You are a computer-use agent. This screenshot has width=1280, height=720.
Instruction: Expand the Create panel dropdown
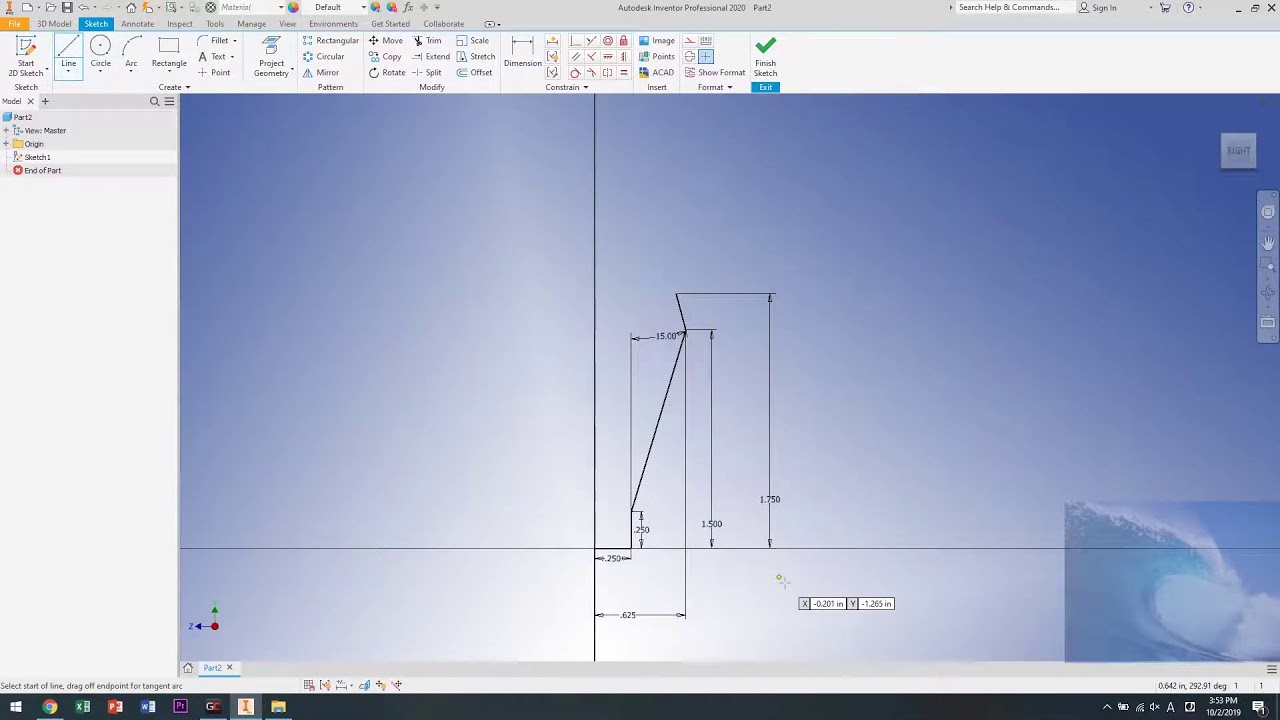click(174, 87)
